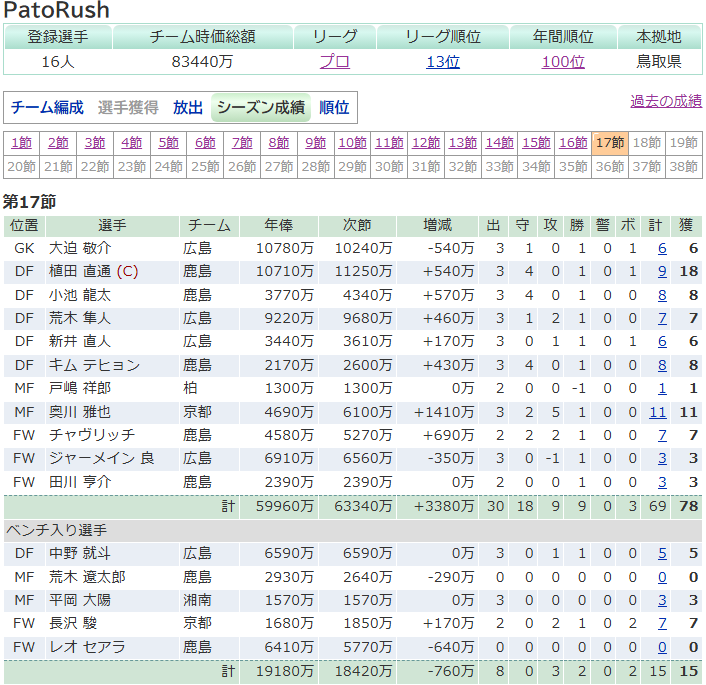Switch to 選手獲得 tab
The width and height of the screenshot is (706, 685).
coord(128,108)
